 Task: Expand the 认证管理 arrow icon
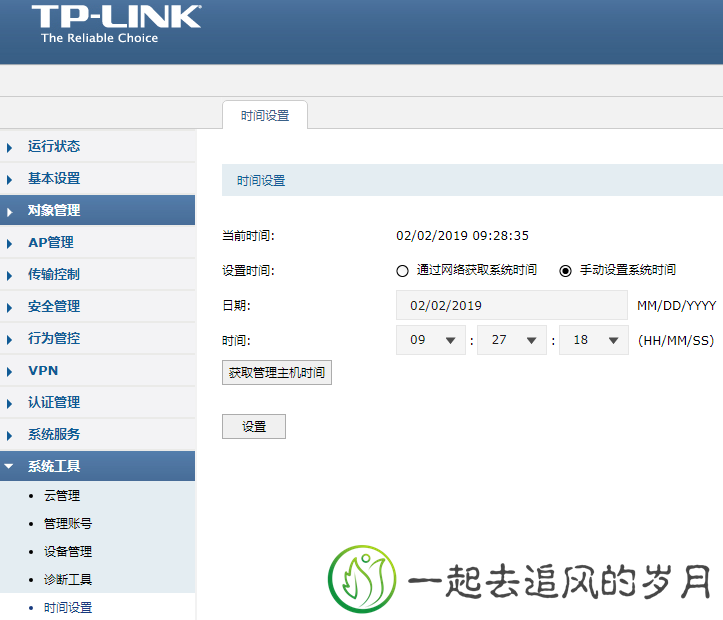coord(9,404)
